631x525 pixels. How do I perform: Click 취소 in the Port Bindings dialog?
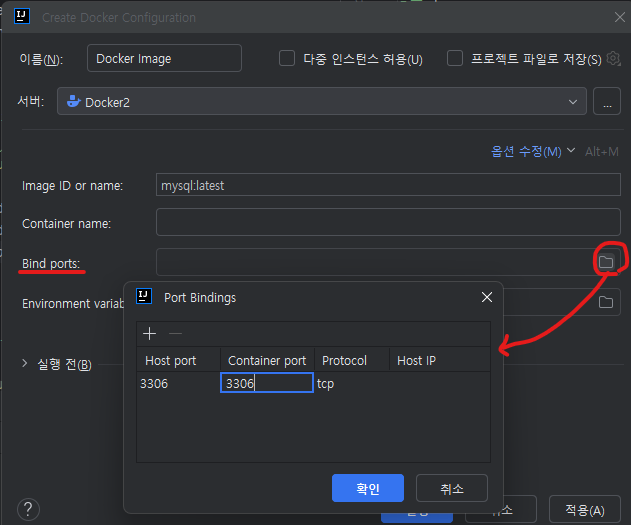tap(452, 488)
